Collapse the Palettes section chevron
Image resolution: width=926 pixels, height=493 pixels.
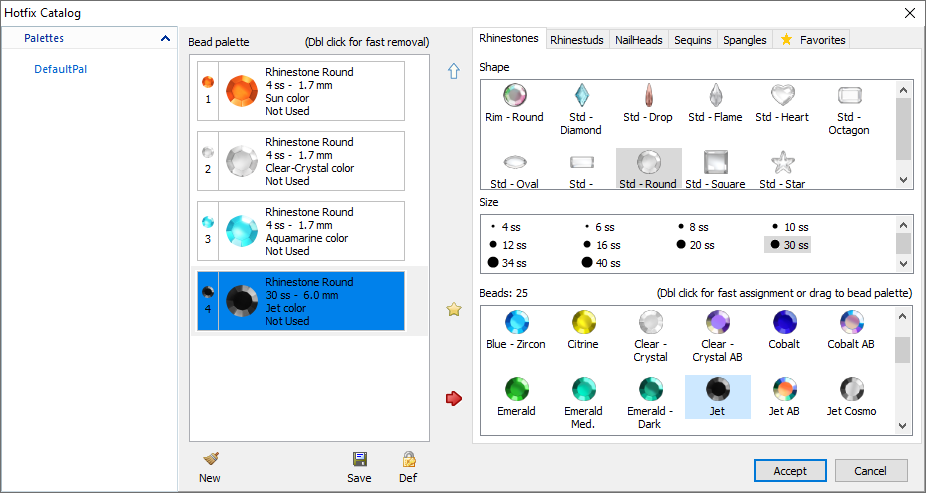tap(165, 38)
